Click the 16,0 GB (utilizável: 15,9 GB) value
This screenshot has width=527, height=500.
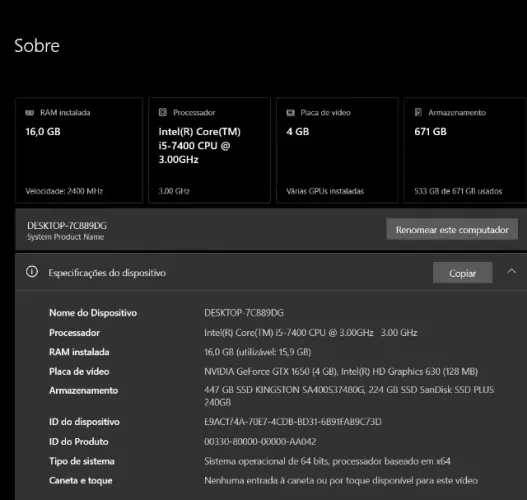258,352
